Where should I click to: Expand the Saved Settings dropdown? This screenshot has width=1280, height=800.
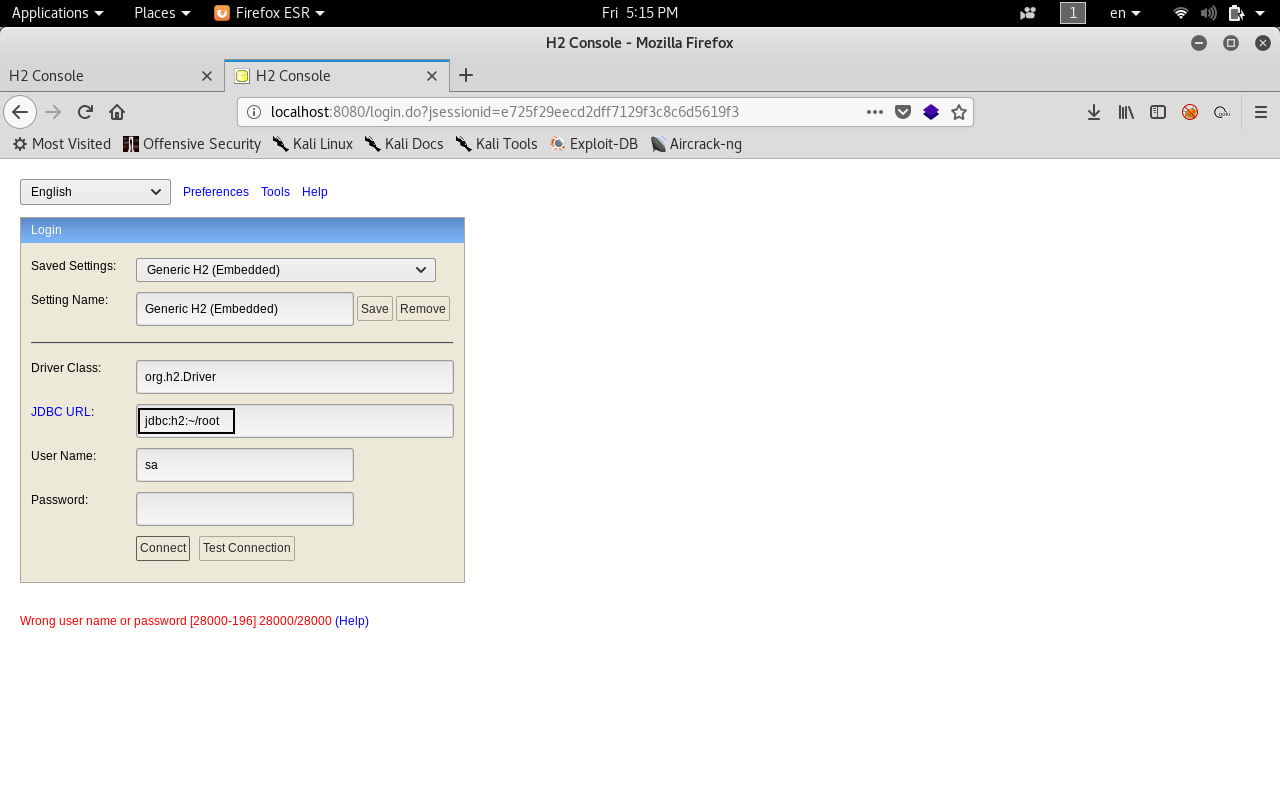286,270
